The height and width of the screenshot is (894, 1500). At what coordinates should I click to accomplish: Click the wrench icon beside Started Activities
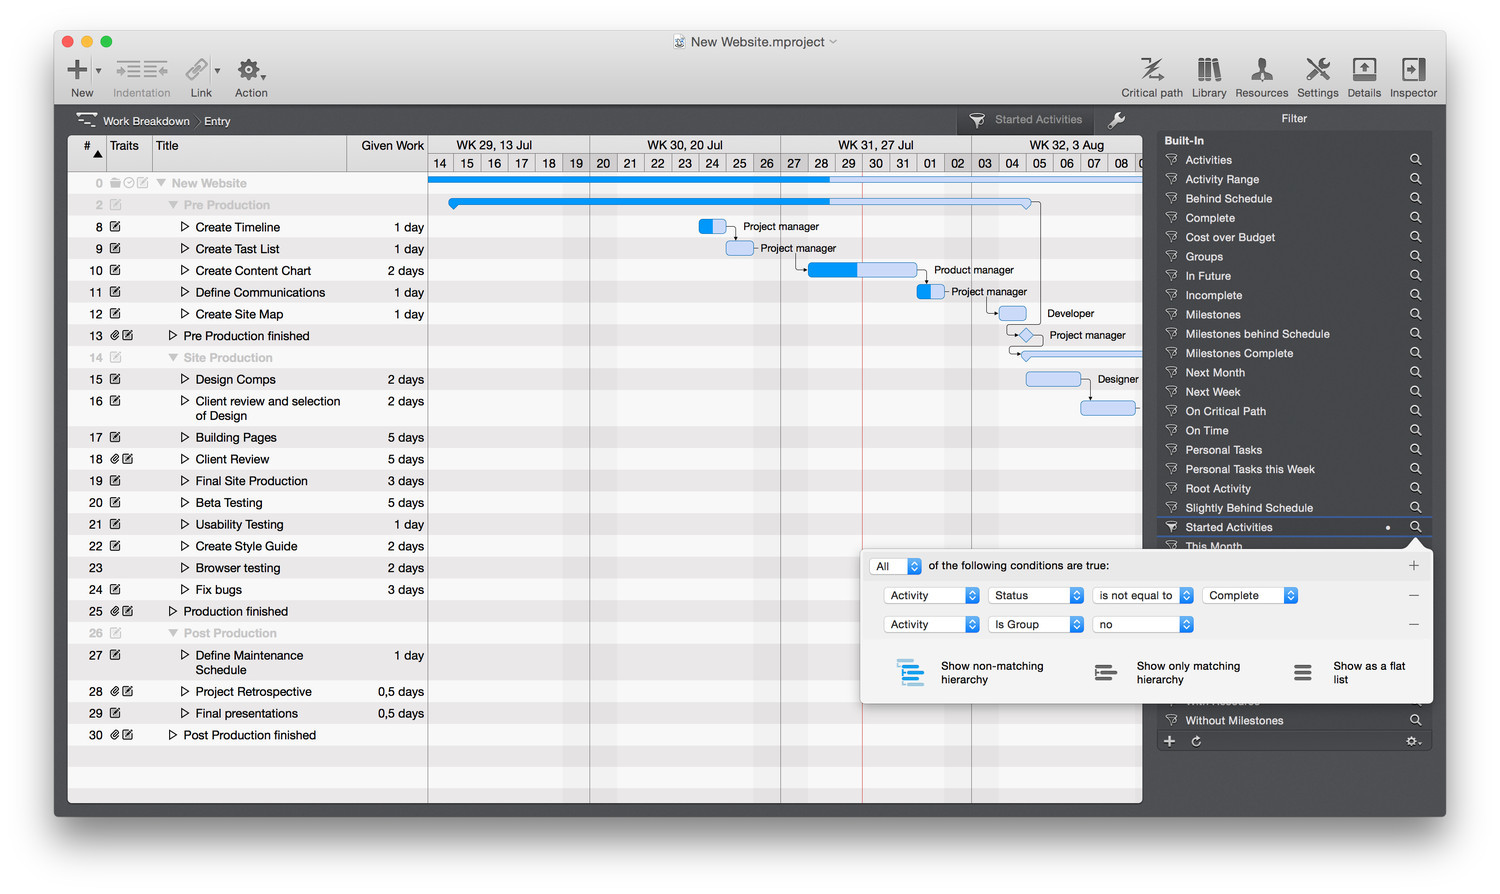pos(1116,120)
